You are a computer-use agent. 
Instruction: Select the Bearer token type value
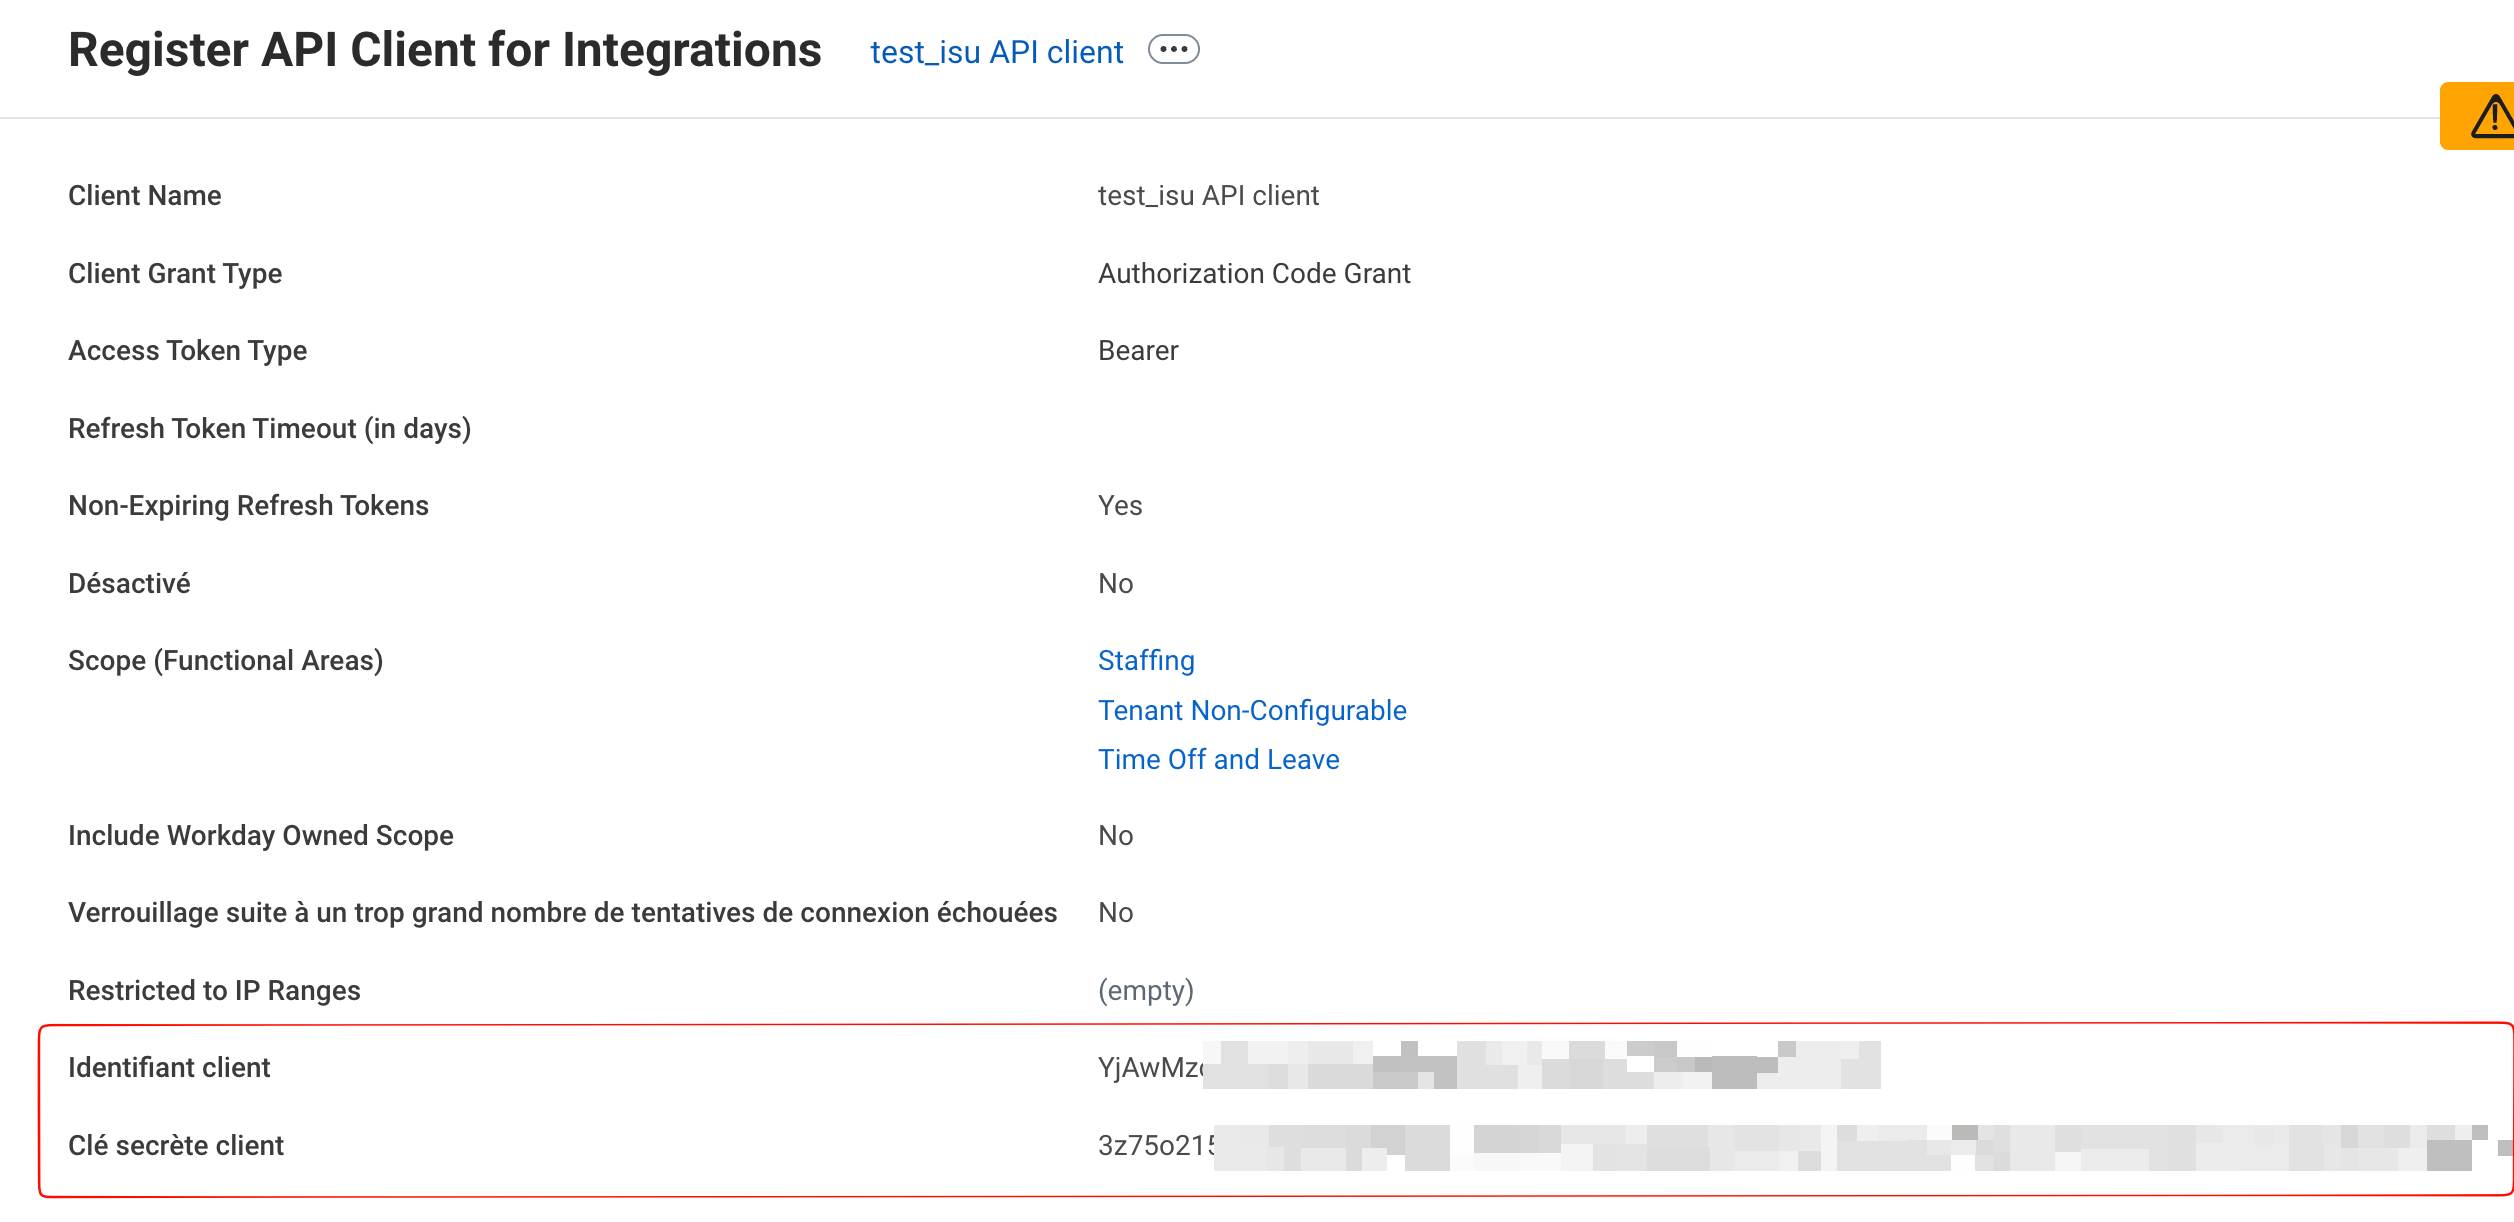(x=1138, y=351)
